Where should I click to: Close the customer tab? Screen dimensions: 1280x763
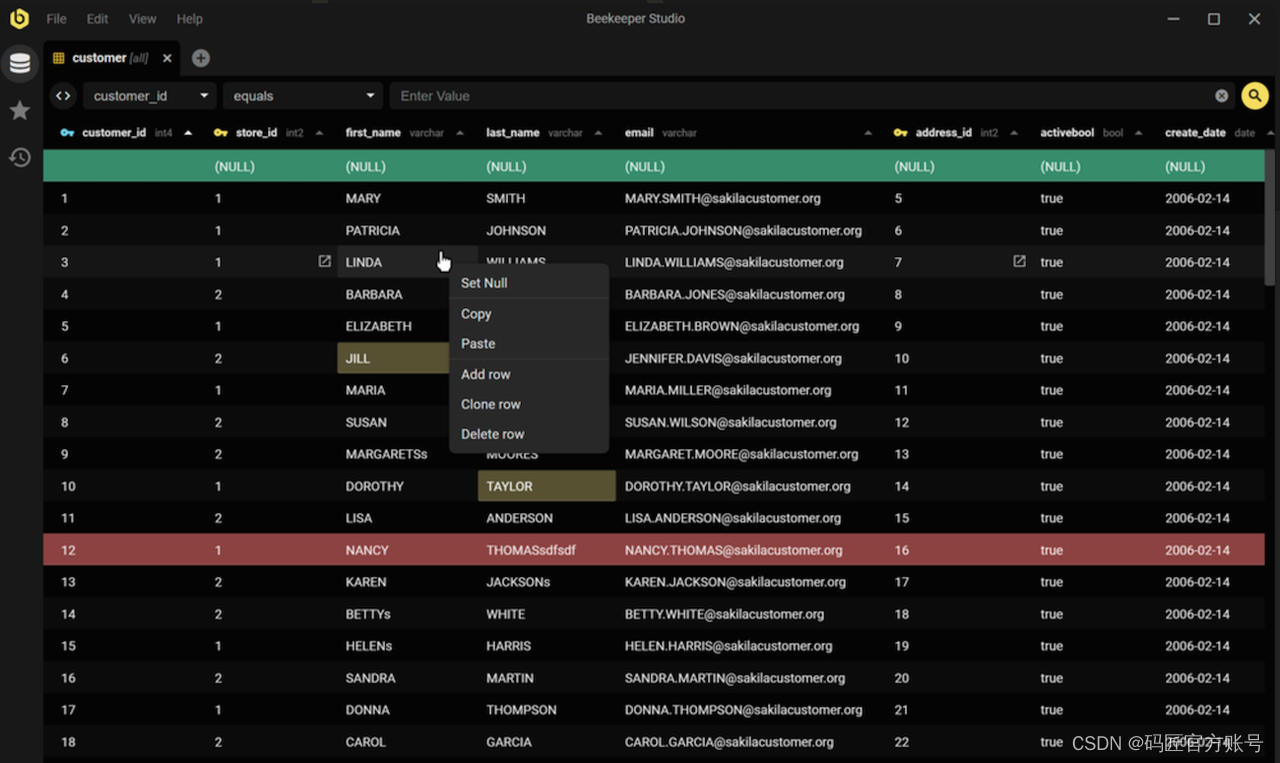pos(167,58)
